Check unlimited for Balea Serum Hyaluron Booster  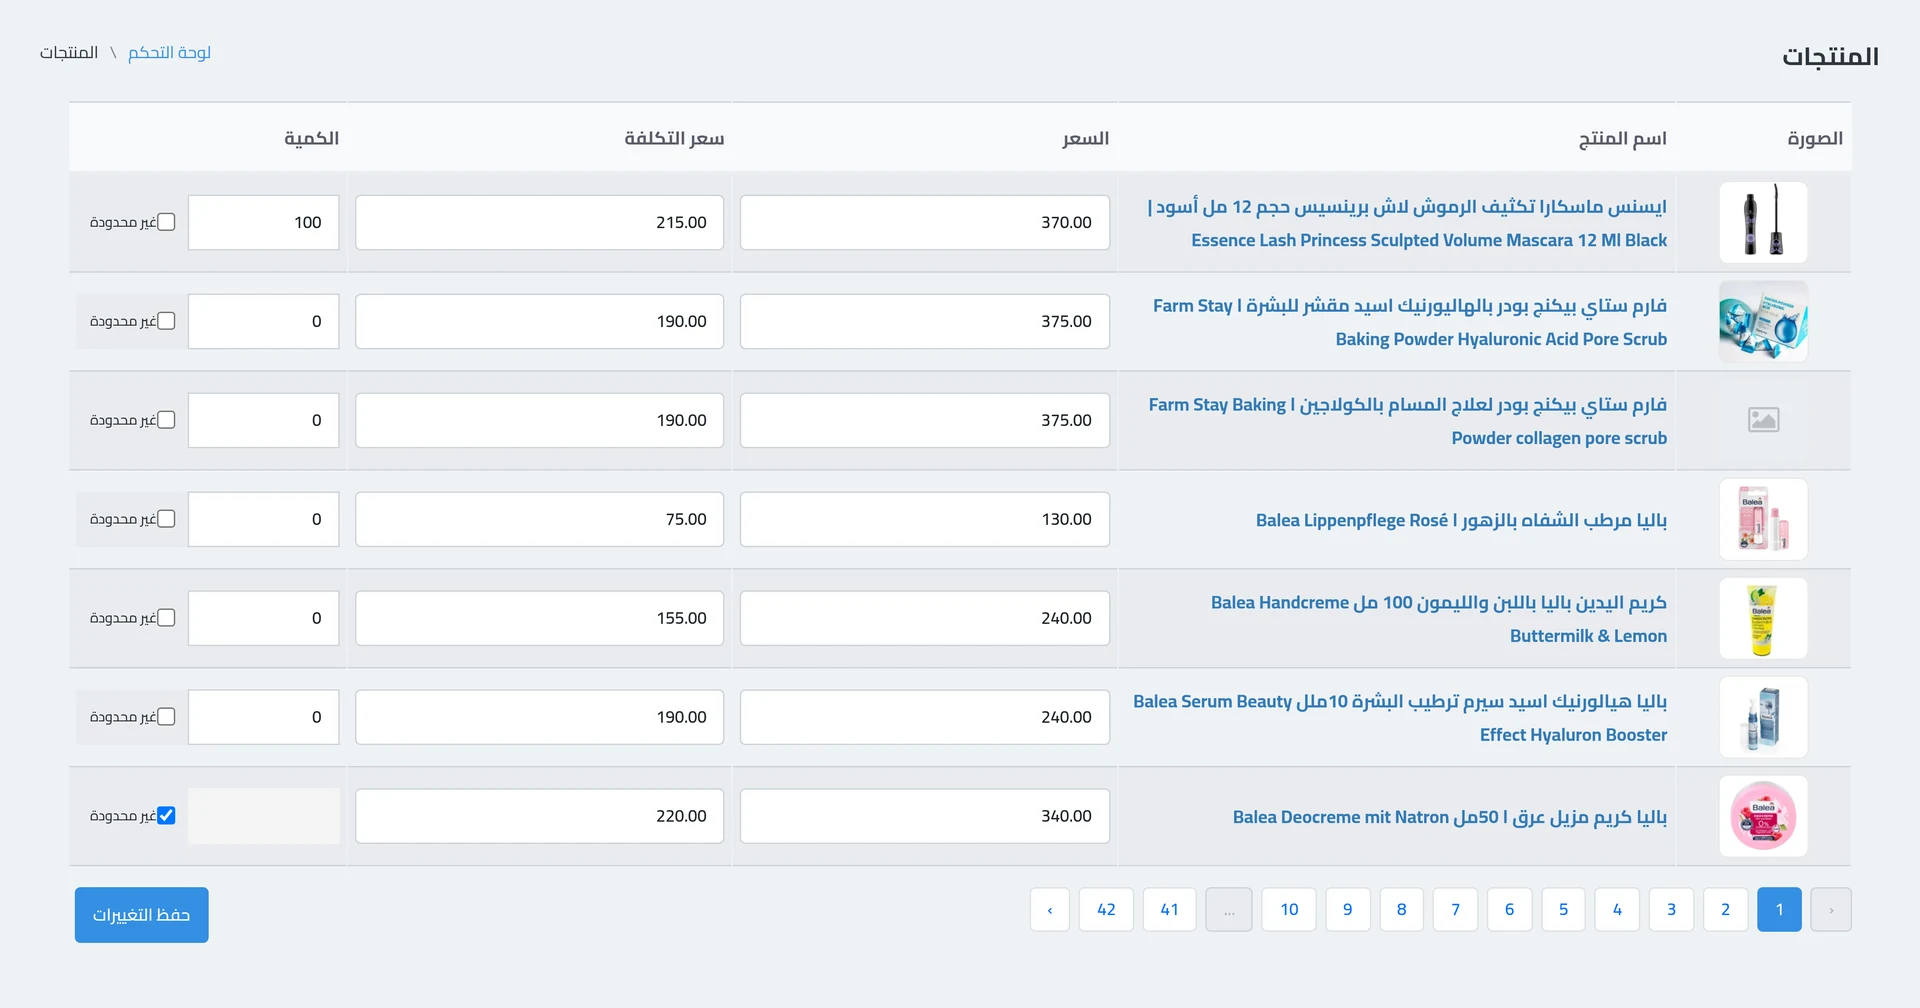[166, 717]
